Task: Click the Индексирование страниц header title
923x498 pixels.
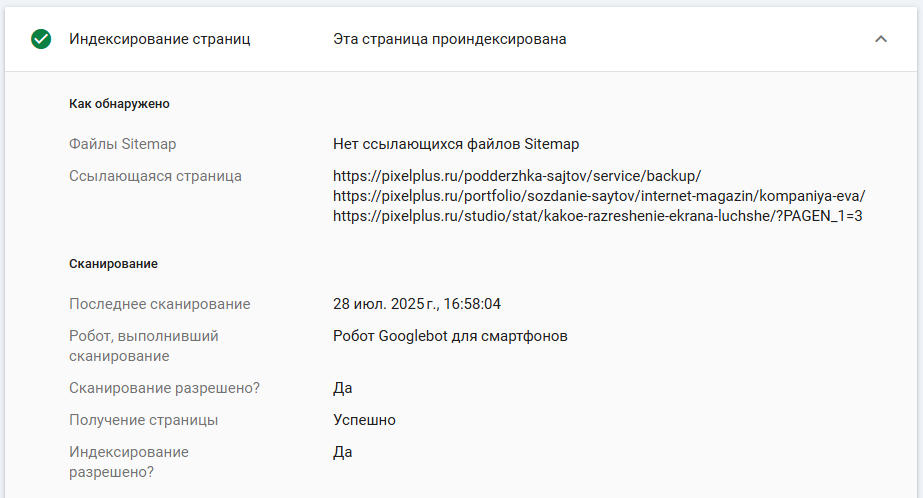Action: (159, 39)
